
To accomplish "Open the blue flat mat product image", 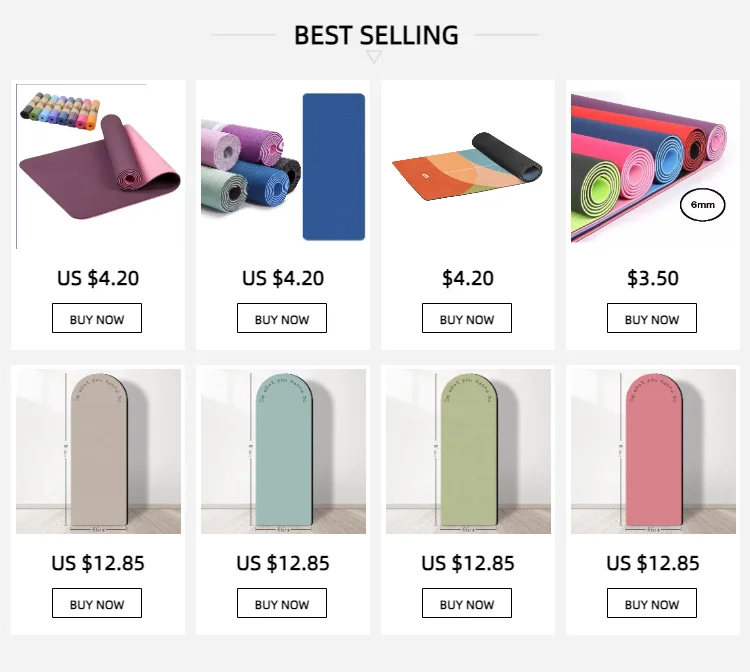I will [x=283, y=165].
